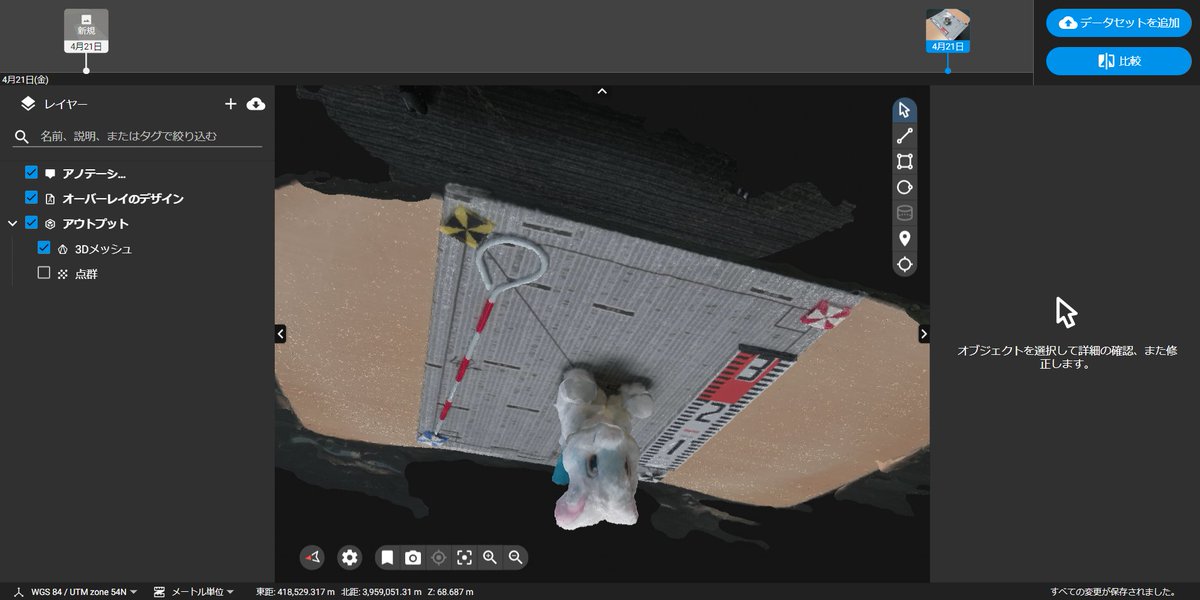Uncheck the 3Dメッシュ layer
The width and height of the screenshot is (1200, 600).
(44, 247)
